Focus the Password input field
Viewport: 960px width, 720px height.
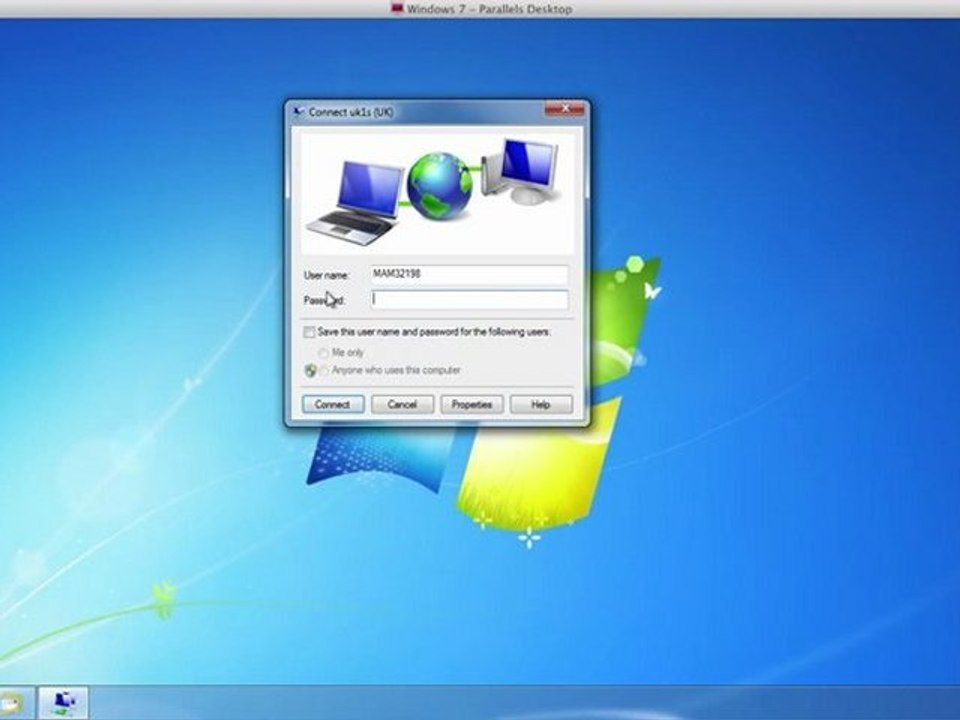[470, 299]
